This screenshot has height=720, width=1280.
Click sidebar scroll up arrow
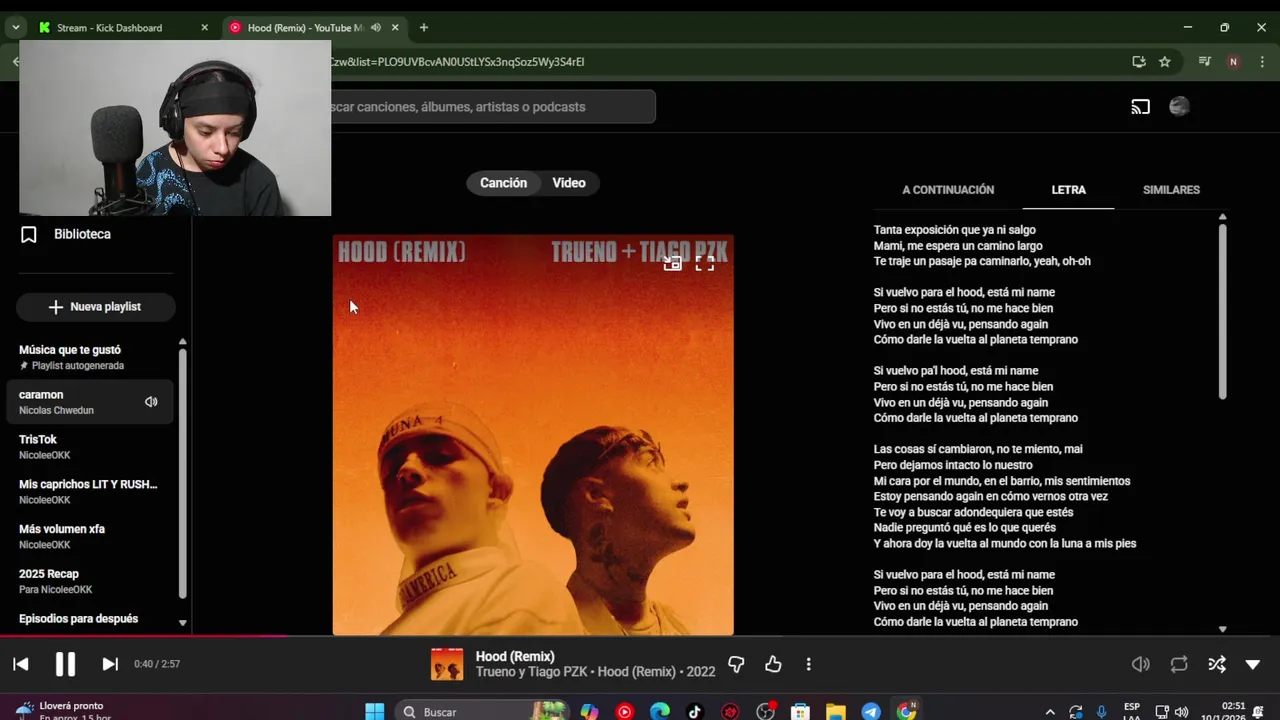[182, 342]
